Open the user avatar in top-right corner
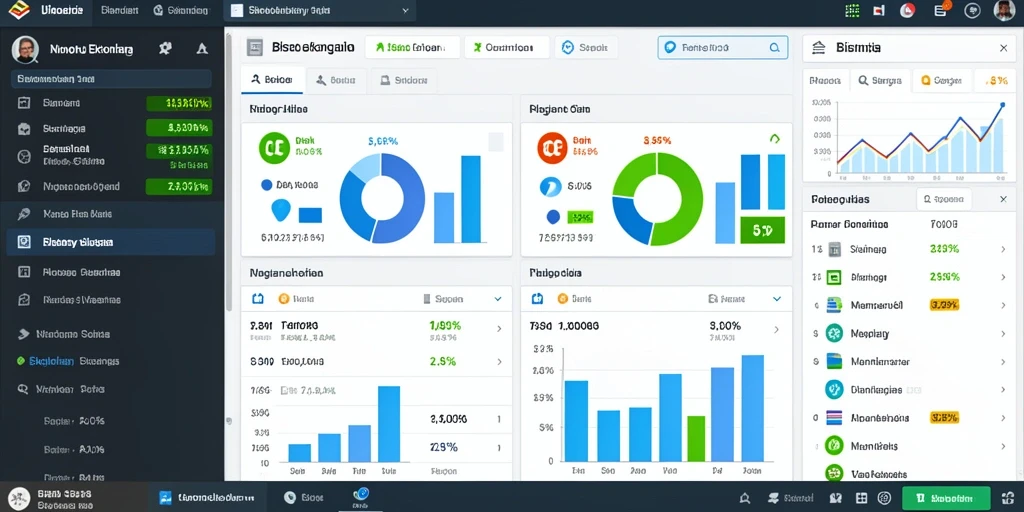The width and height of the screenshot is (1024, 512). (1004, 10)
